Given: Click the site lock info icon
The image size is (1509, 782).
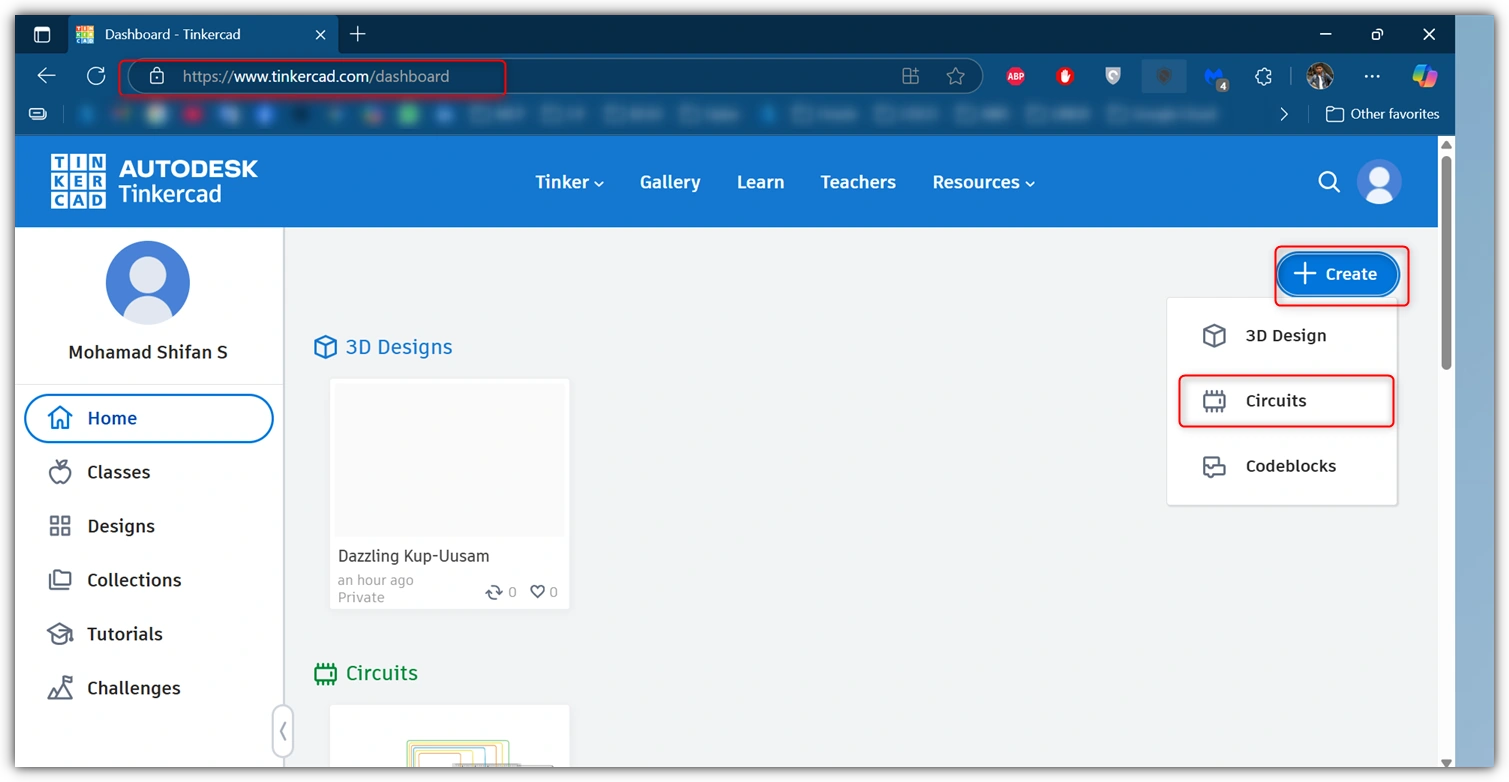Looking at the screenshot, I should [x=156, y=76].
